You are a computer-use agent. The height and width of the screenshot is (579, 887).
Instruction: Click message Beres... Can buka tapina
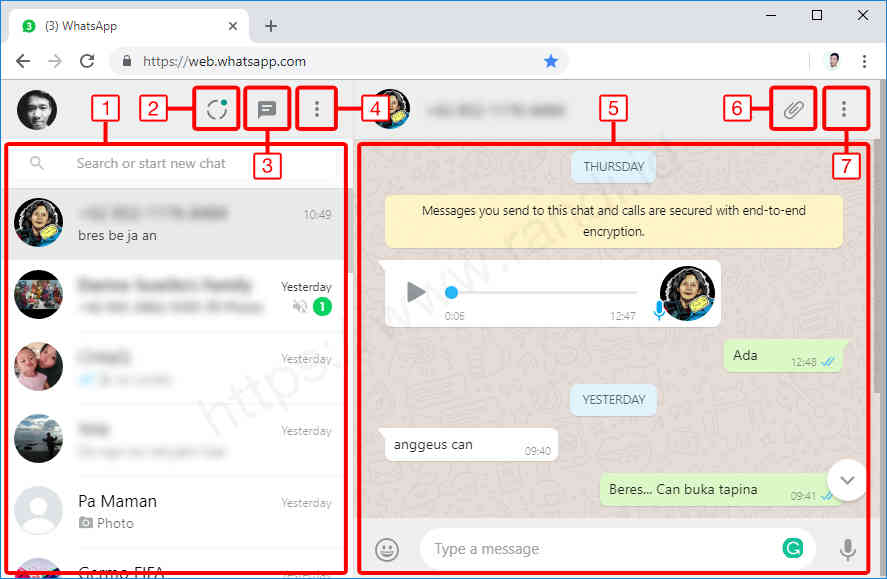(x=721, y=490)
